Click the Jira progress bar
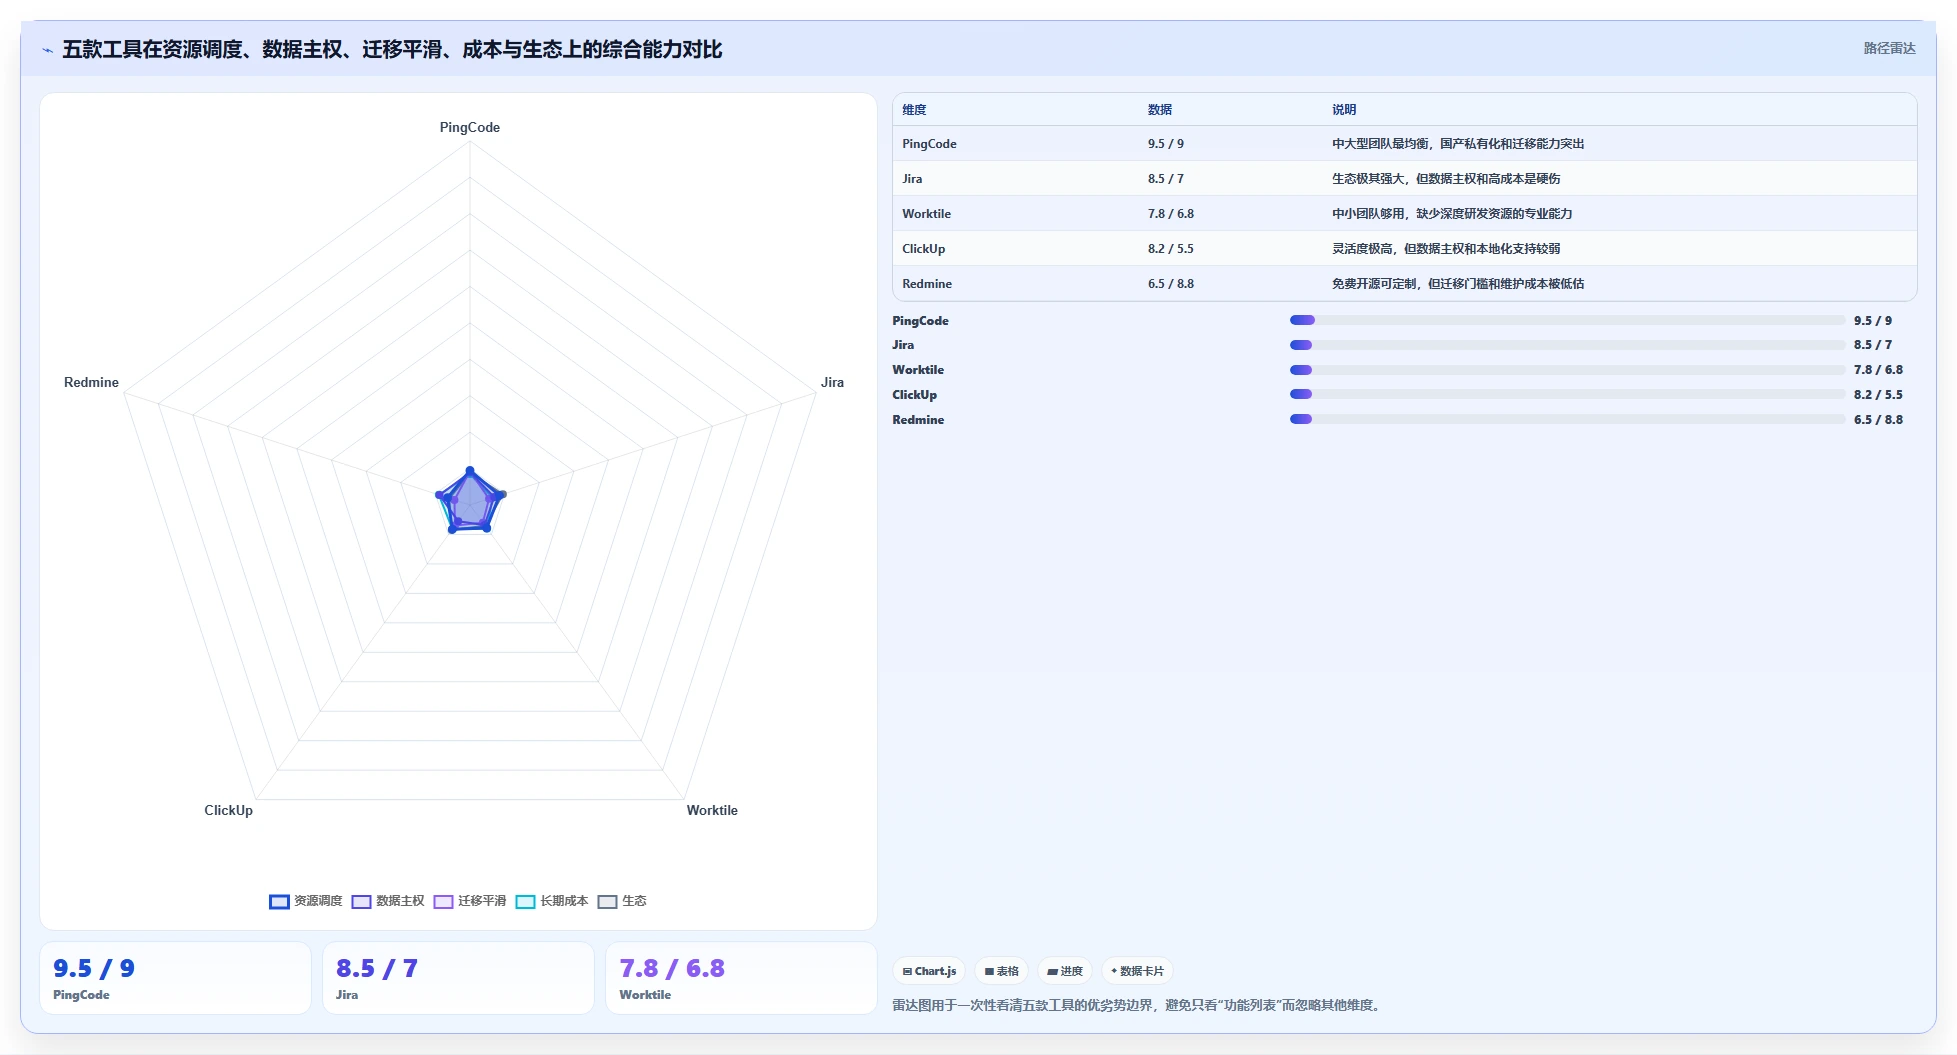Image resolution: width=1957 pixels, height=1055 pixels. 1567,345
